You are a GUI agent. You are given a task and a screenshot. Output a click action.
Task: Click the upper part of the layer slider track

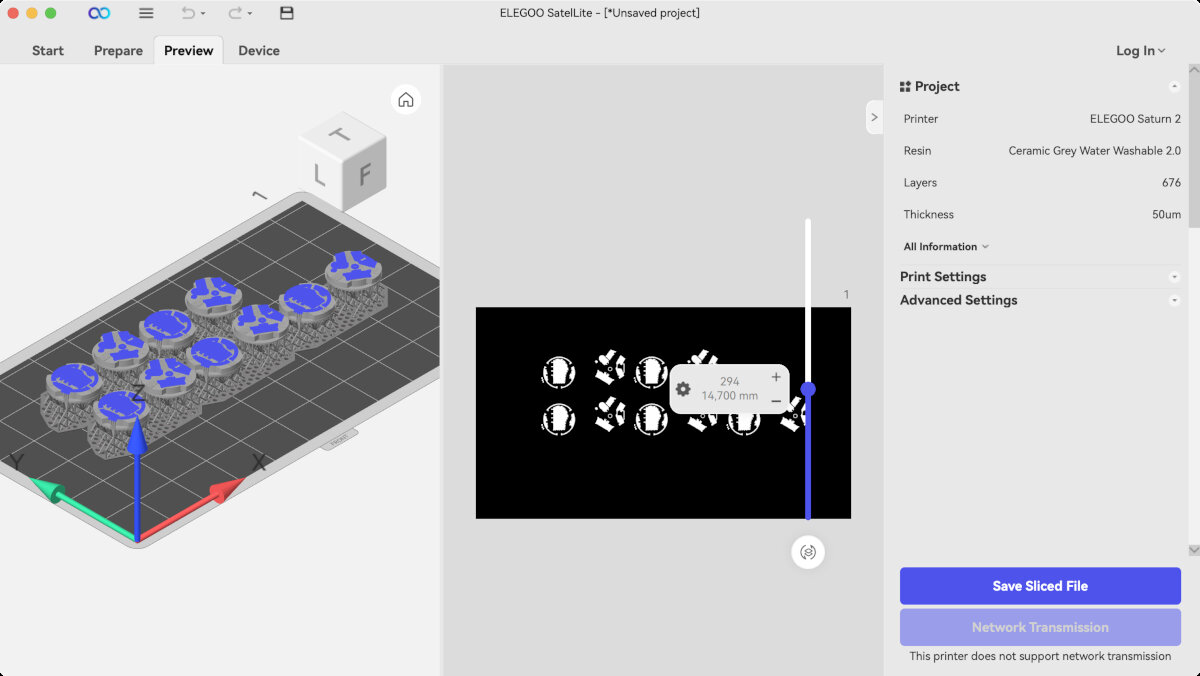(x=808, y=300)
